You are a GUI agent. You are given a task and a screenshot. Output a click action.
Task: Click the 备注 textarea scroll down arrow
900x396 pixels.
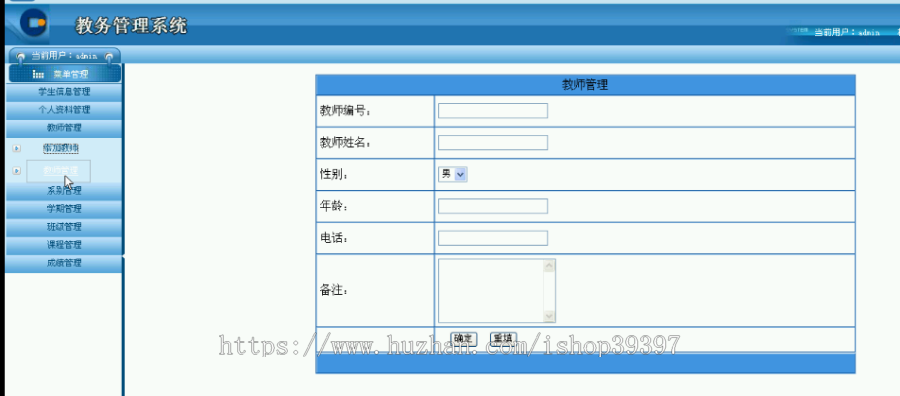[549, 316]
